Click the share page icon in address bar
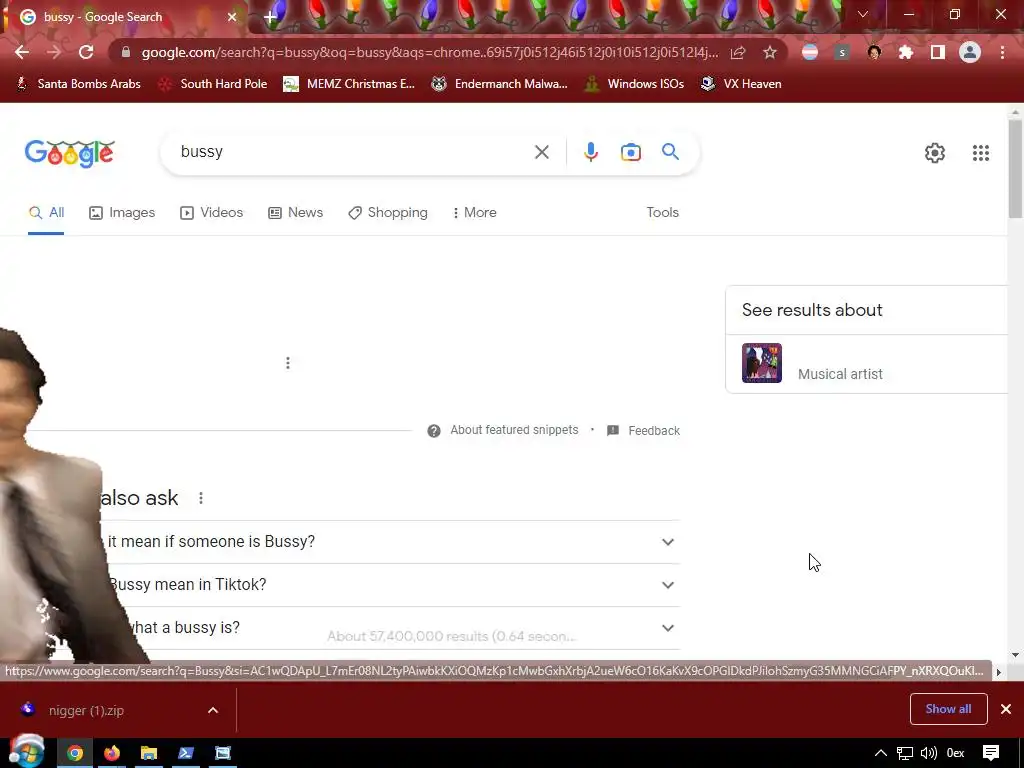 [x=738, y=52]
